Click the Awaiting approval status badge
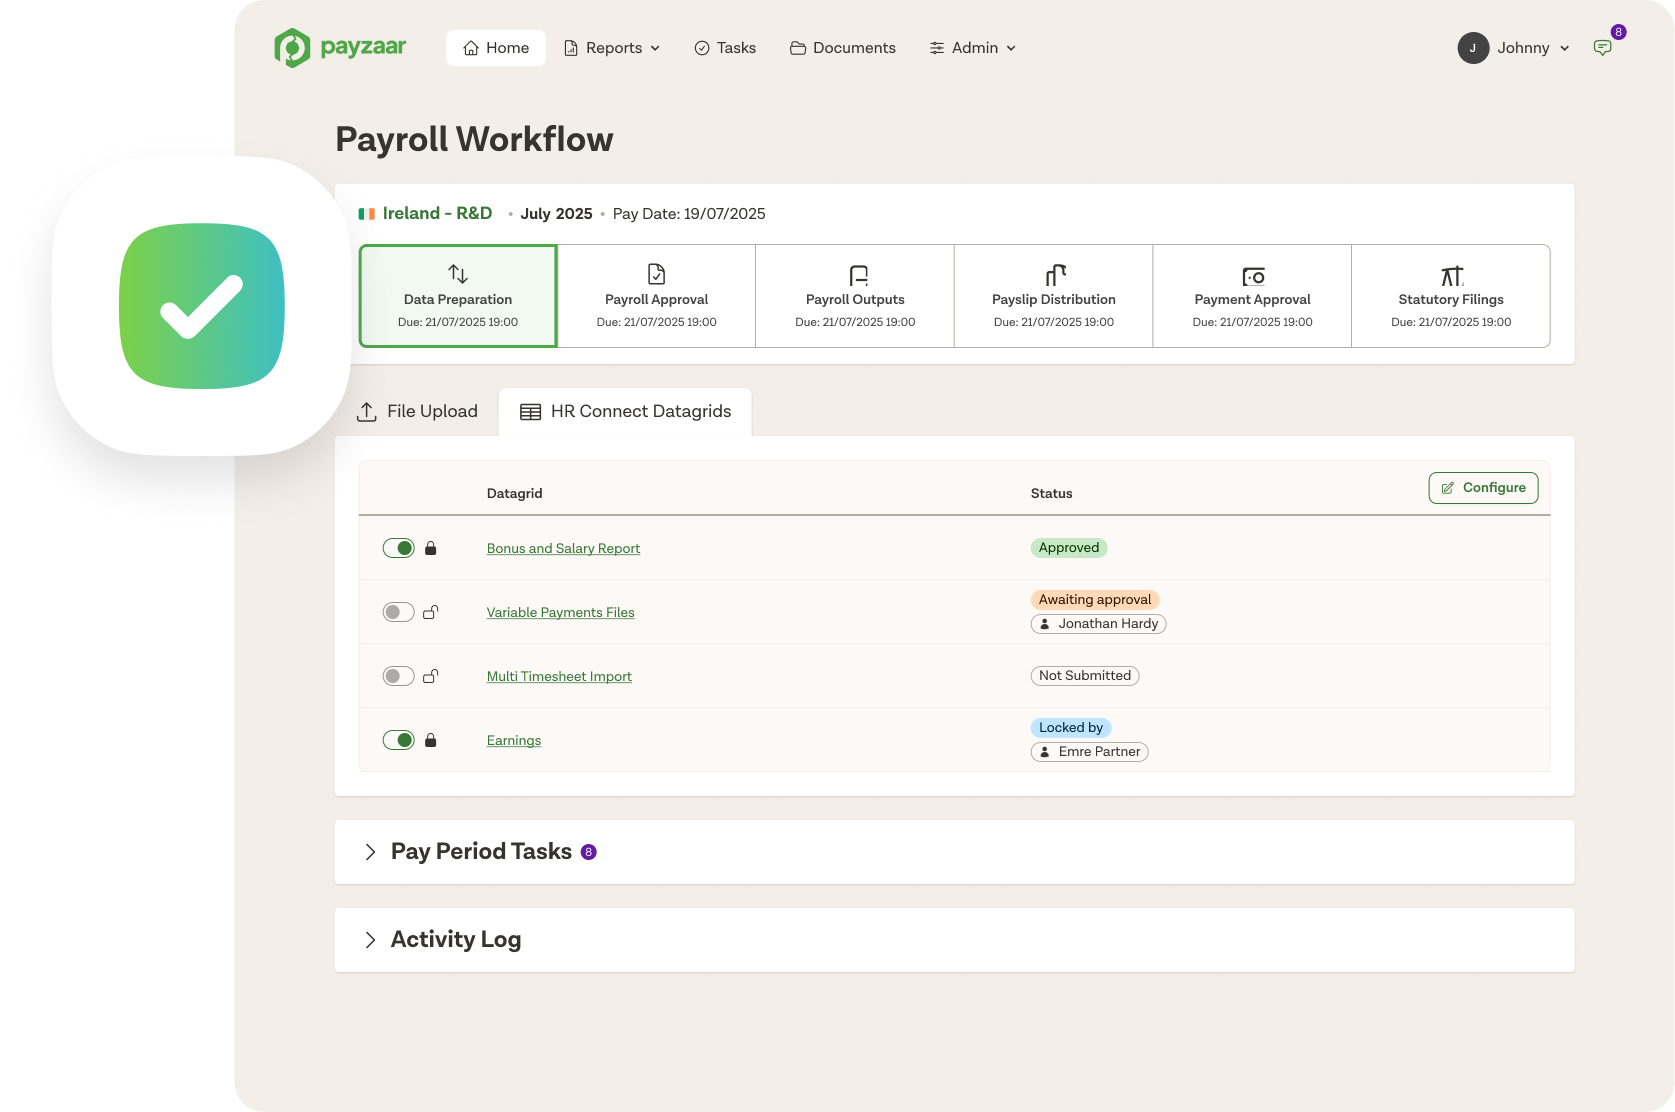This screenshot has width=1675, height=1112. pyautogui.click(x=1095, y=600)
